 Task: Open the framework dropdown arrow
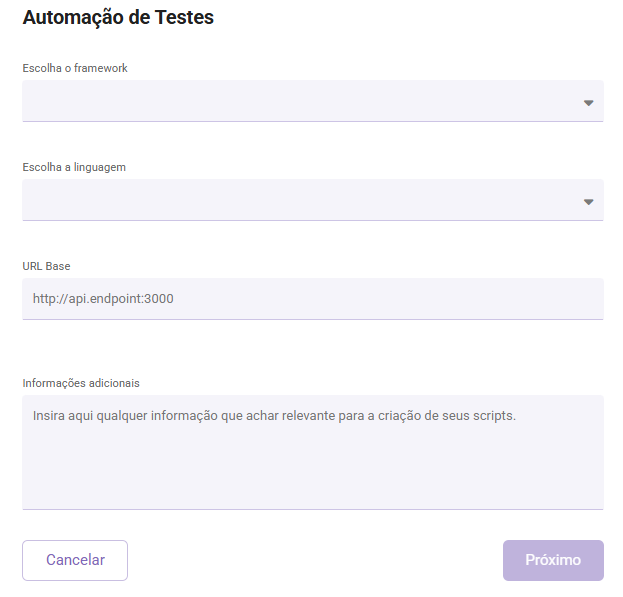(x=588, y=102)
